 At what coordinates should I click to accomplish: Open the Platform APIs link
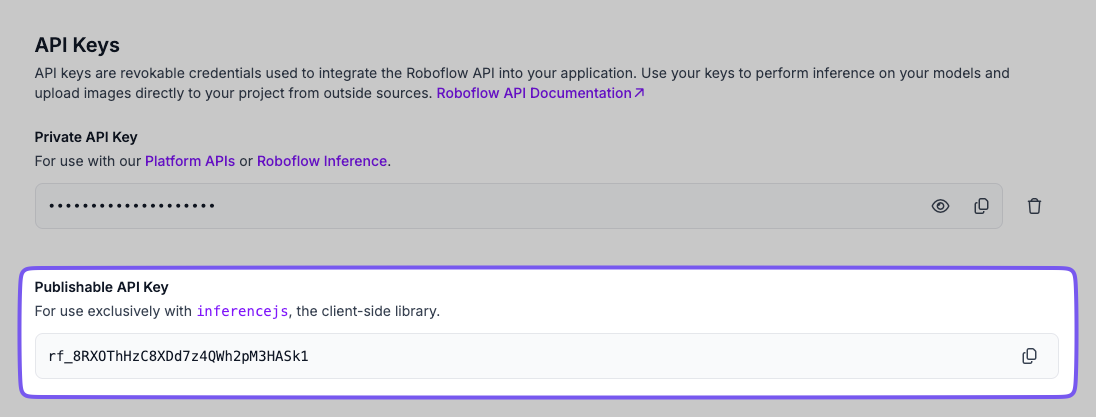pyautogui.click(x=190, y=160)
